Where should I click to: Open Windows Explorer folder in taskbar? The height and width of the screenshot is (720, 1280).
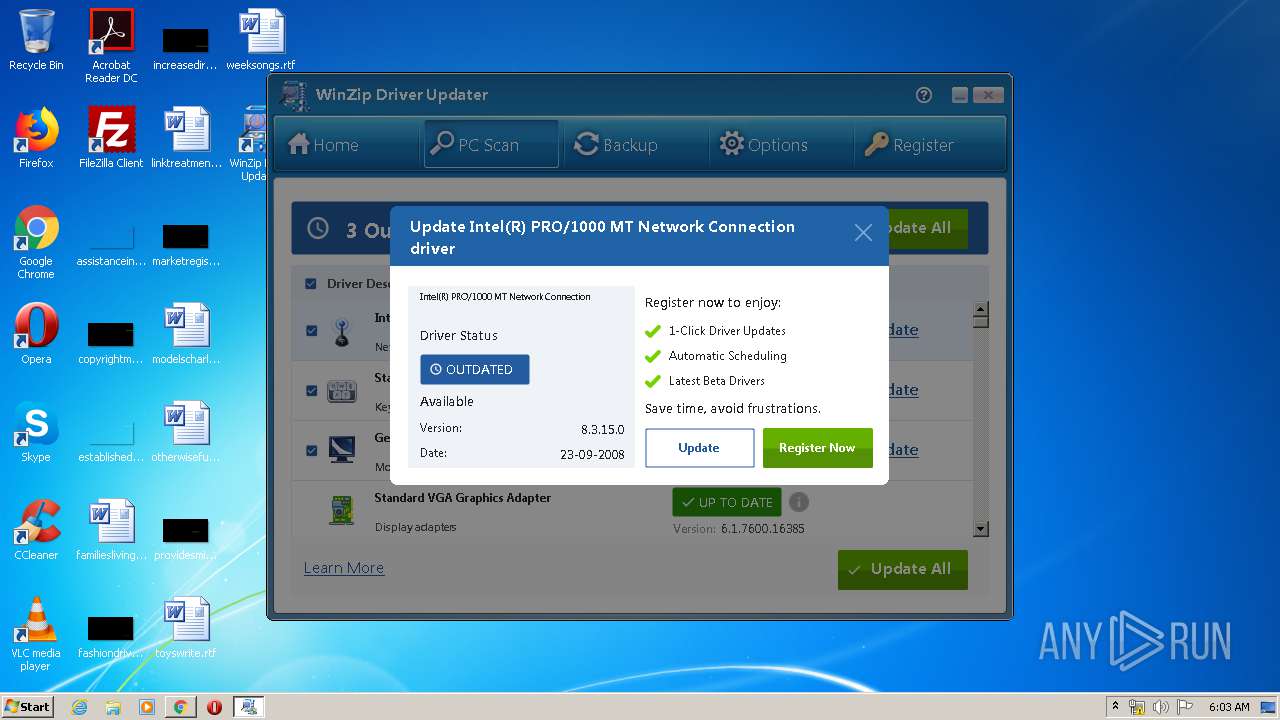(113, 707)
